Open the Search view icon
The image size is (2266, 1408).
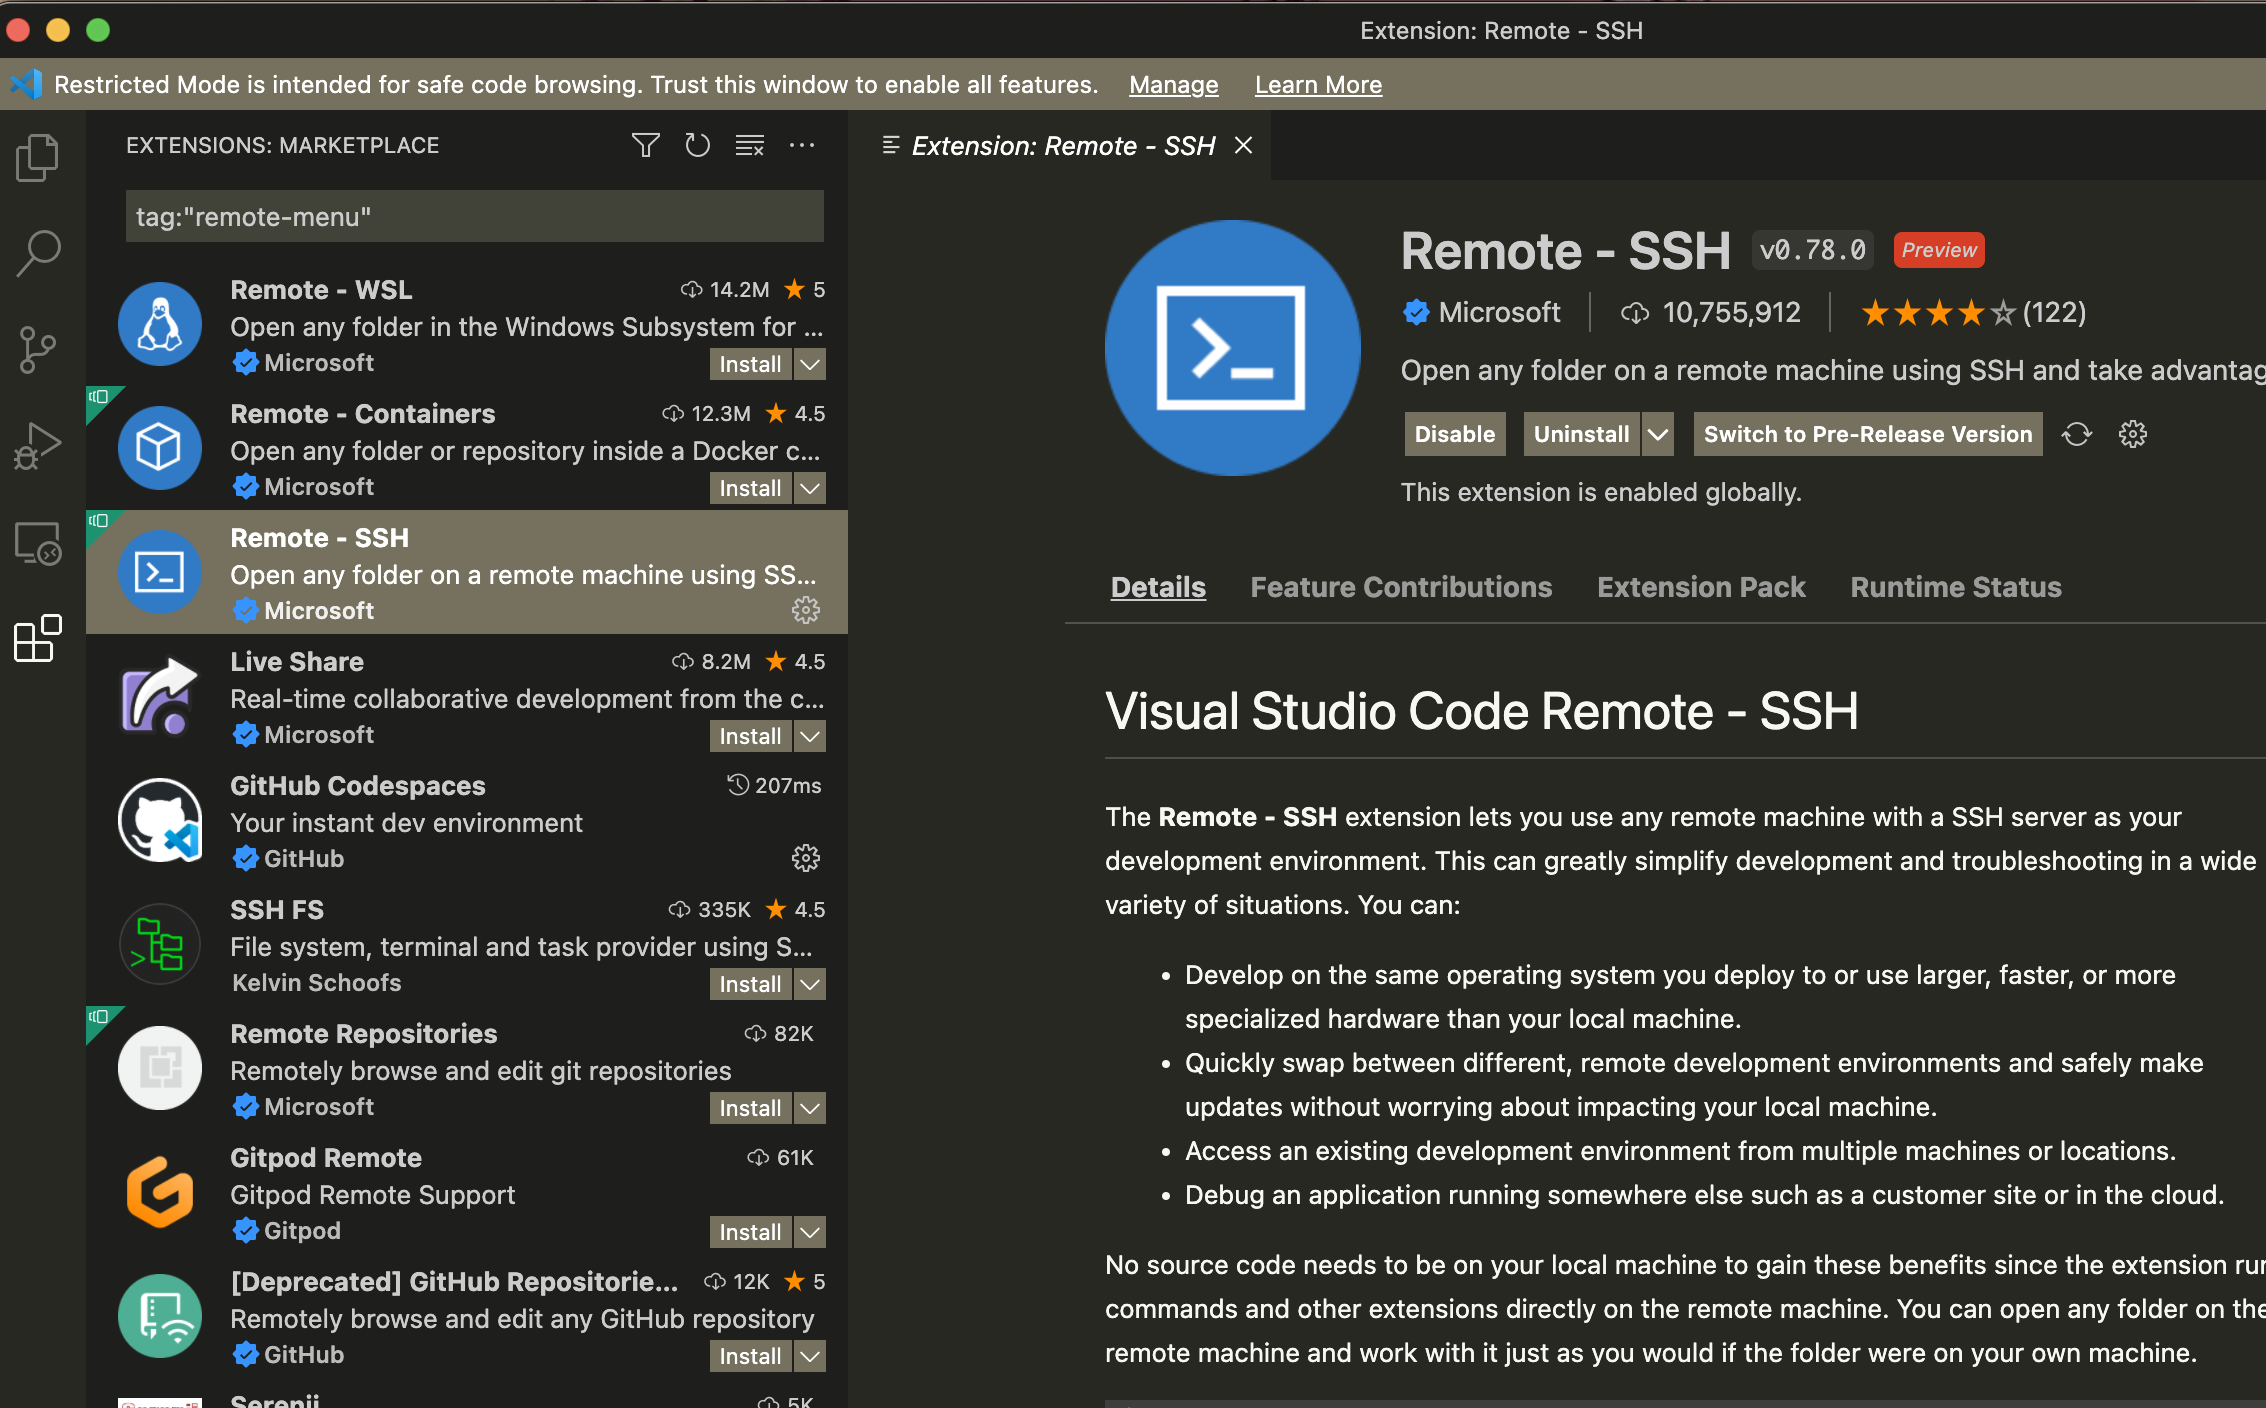[38, 253]
